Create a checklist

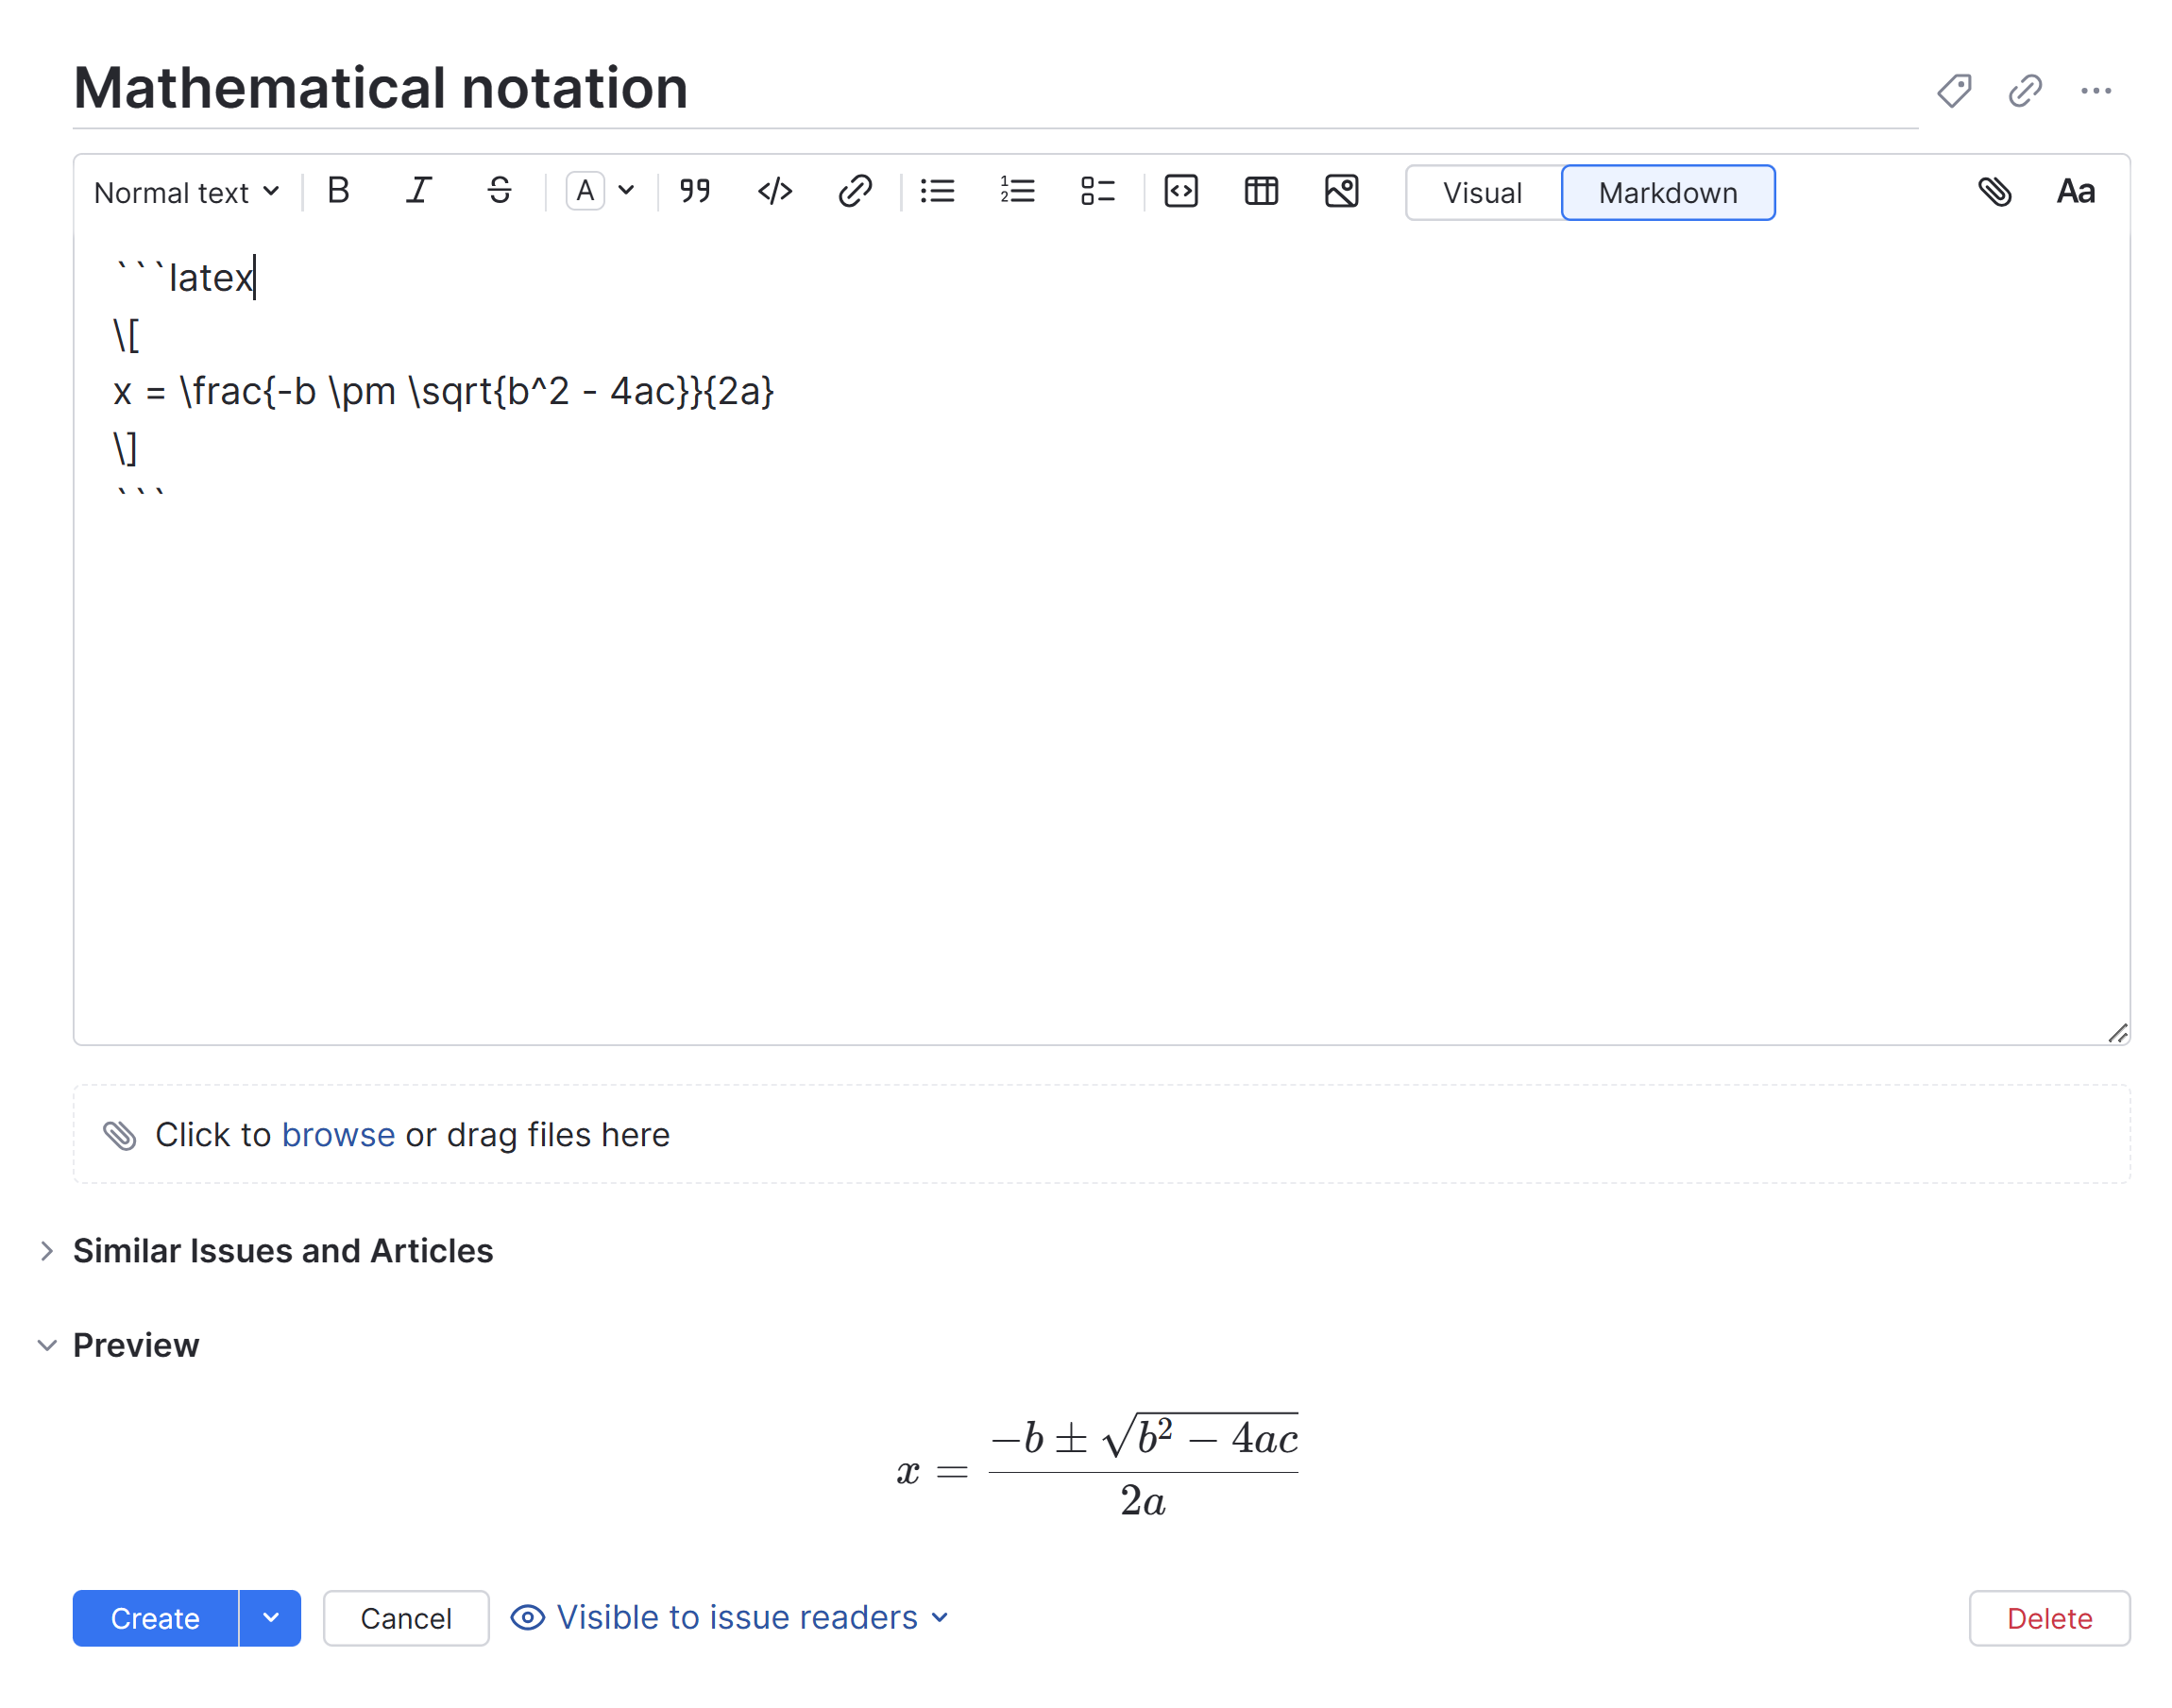tap(1097, 191)
